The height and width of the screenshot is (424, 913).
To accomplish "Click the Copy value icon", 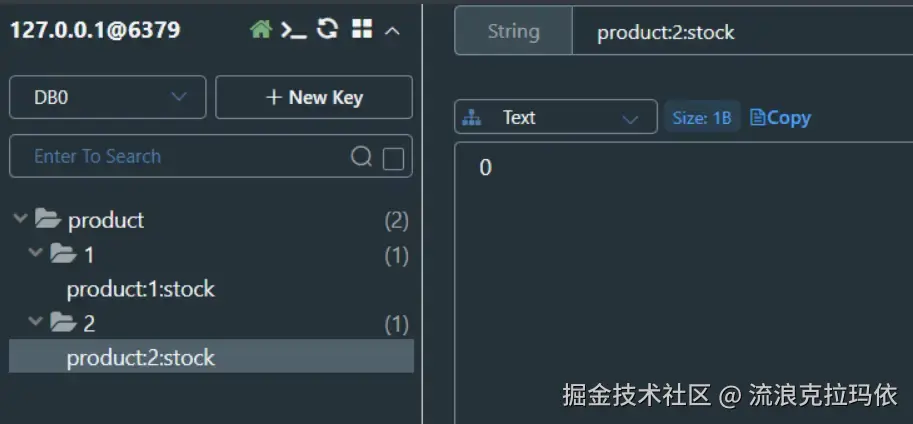I will [x=780, y=118].
